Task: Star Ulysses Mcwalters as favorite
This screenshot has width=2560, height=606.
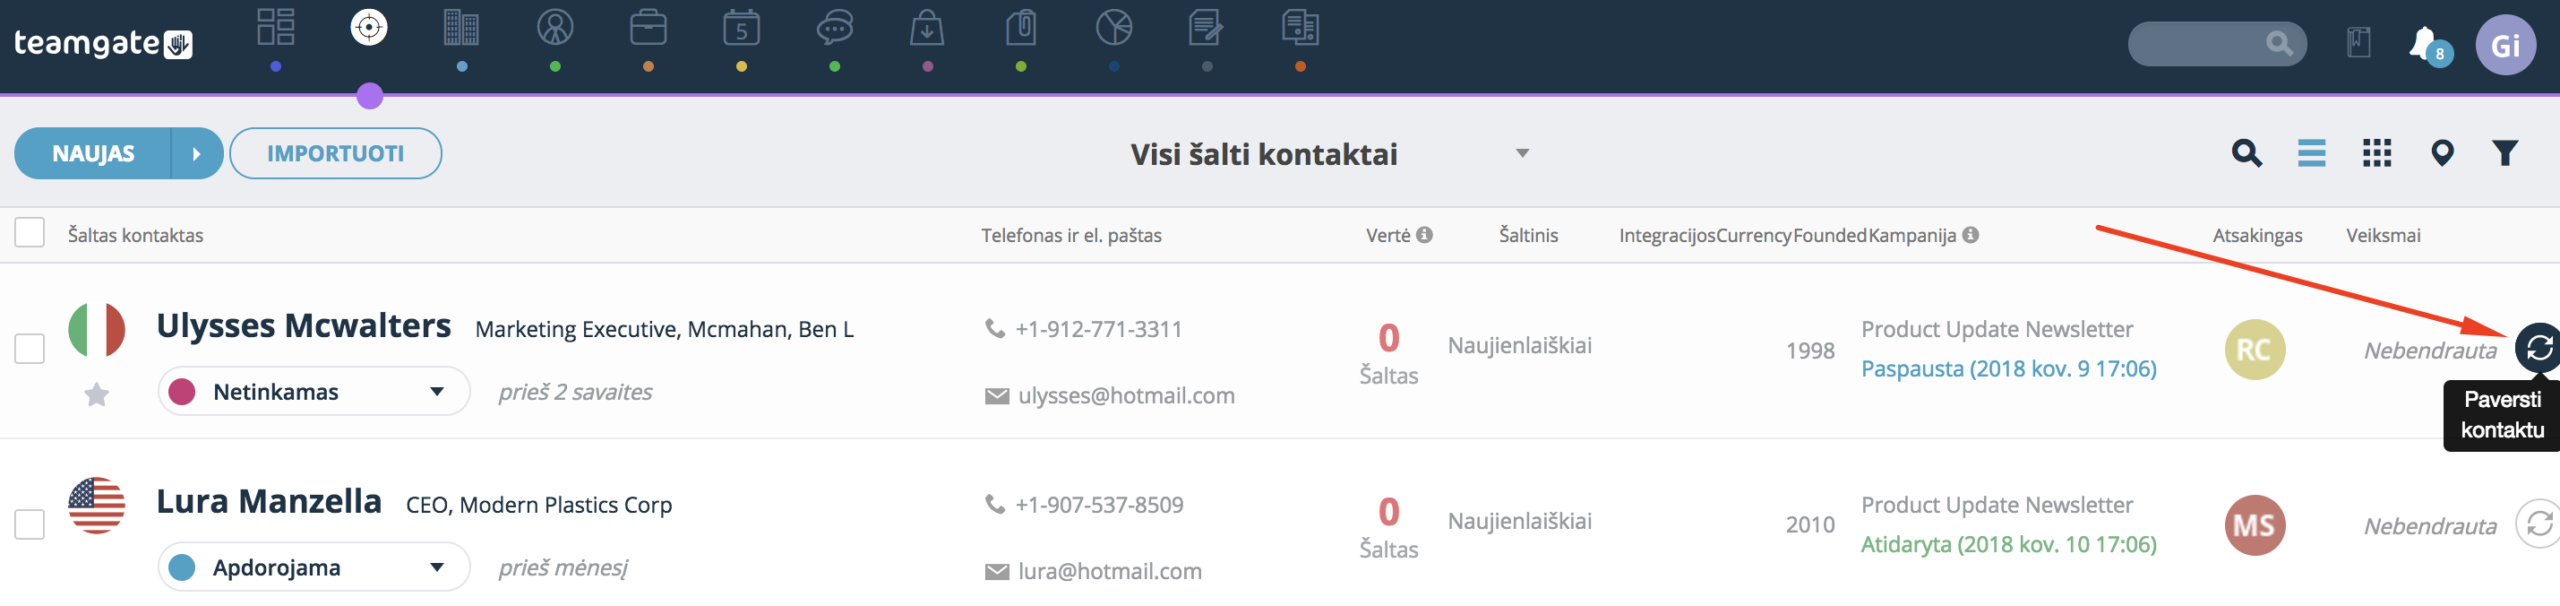Action: click(96, 394)
